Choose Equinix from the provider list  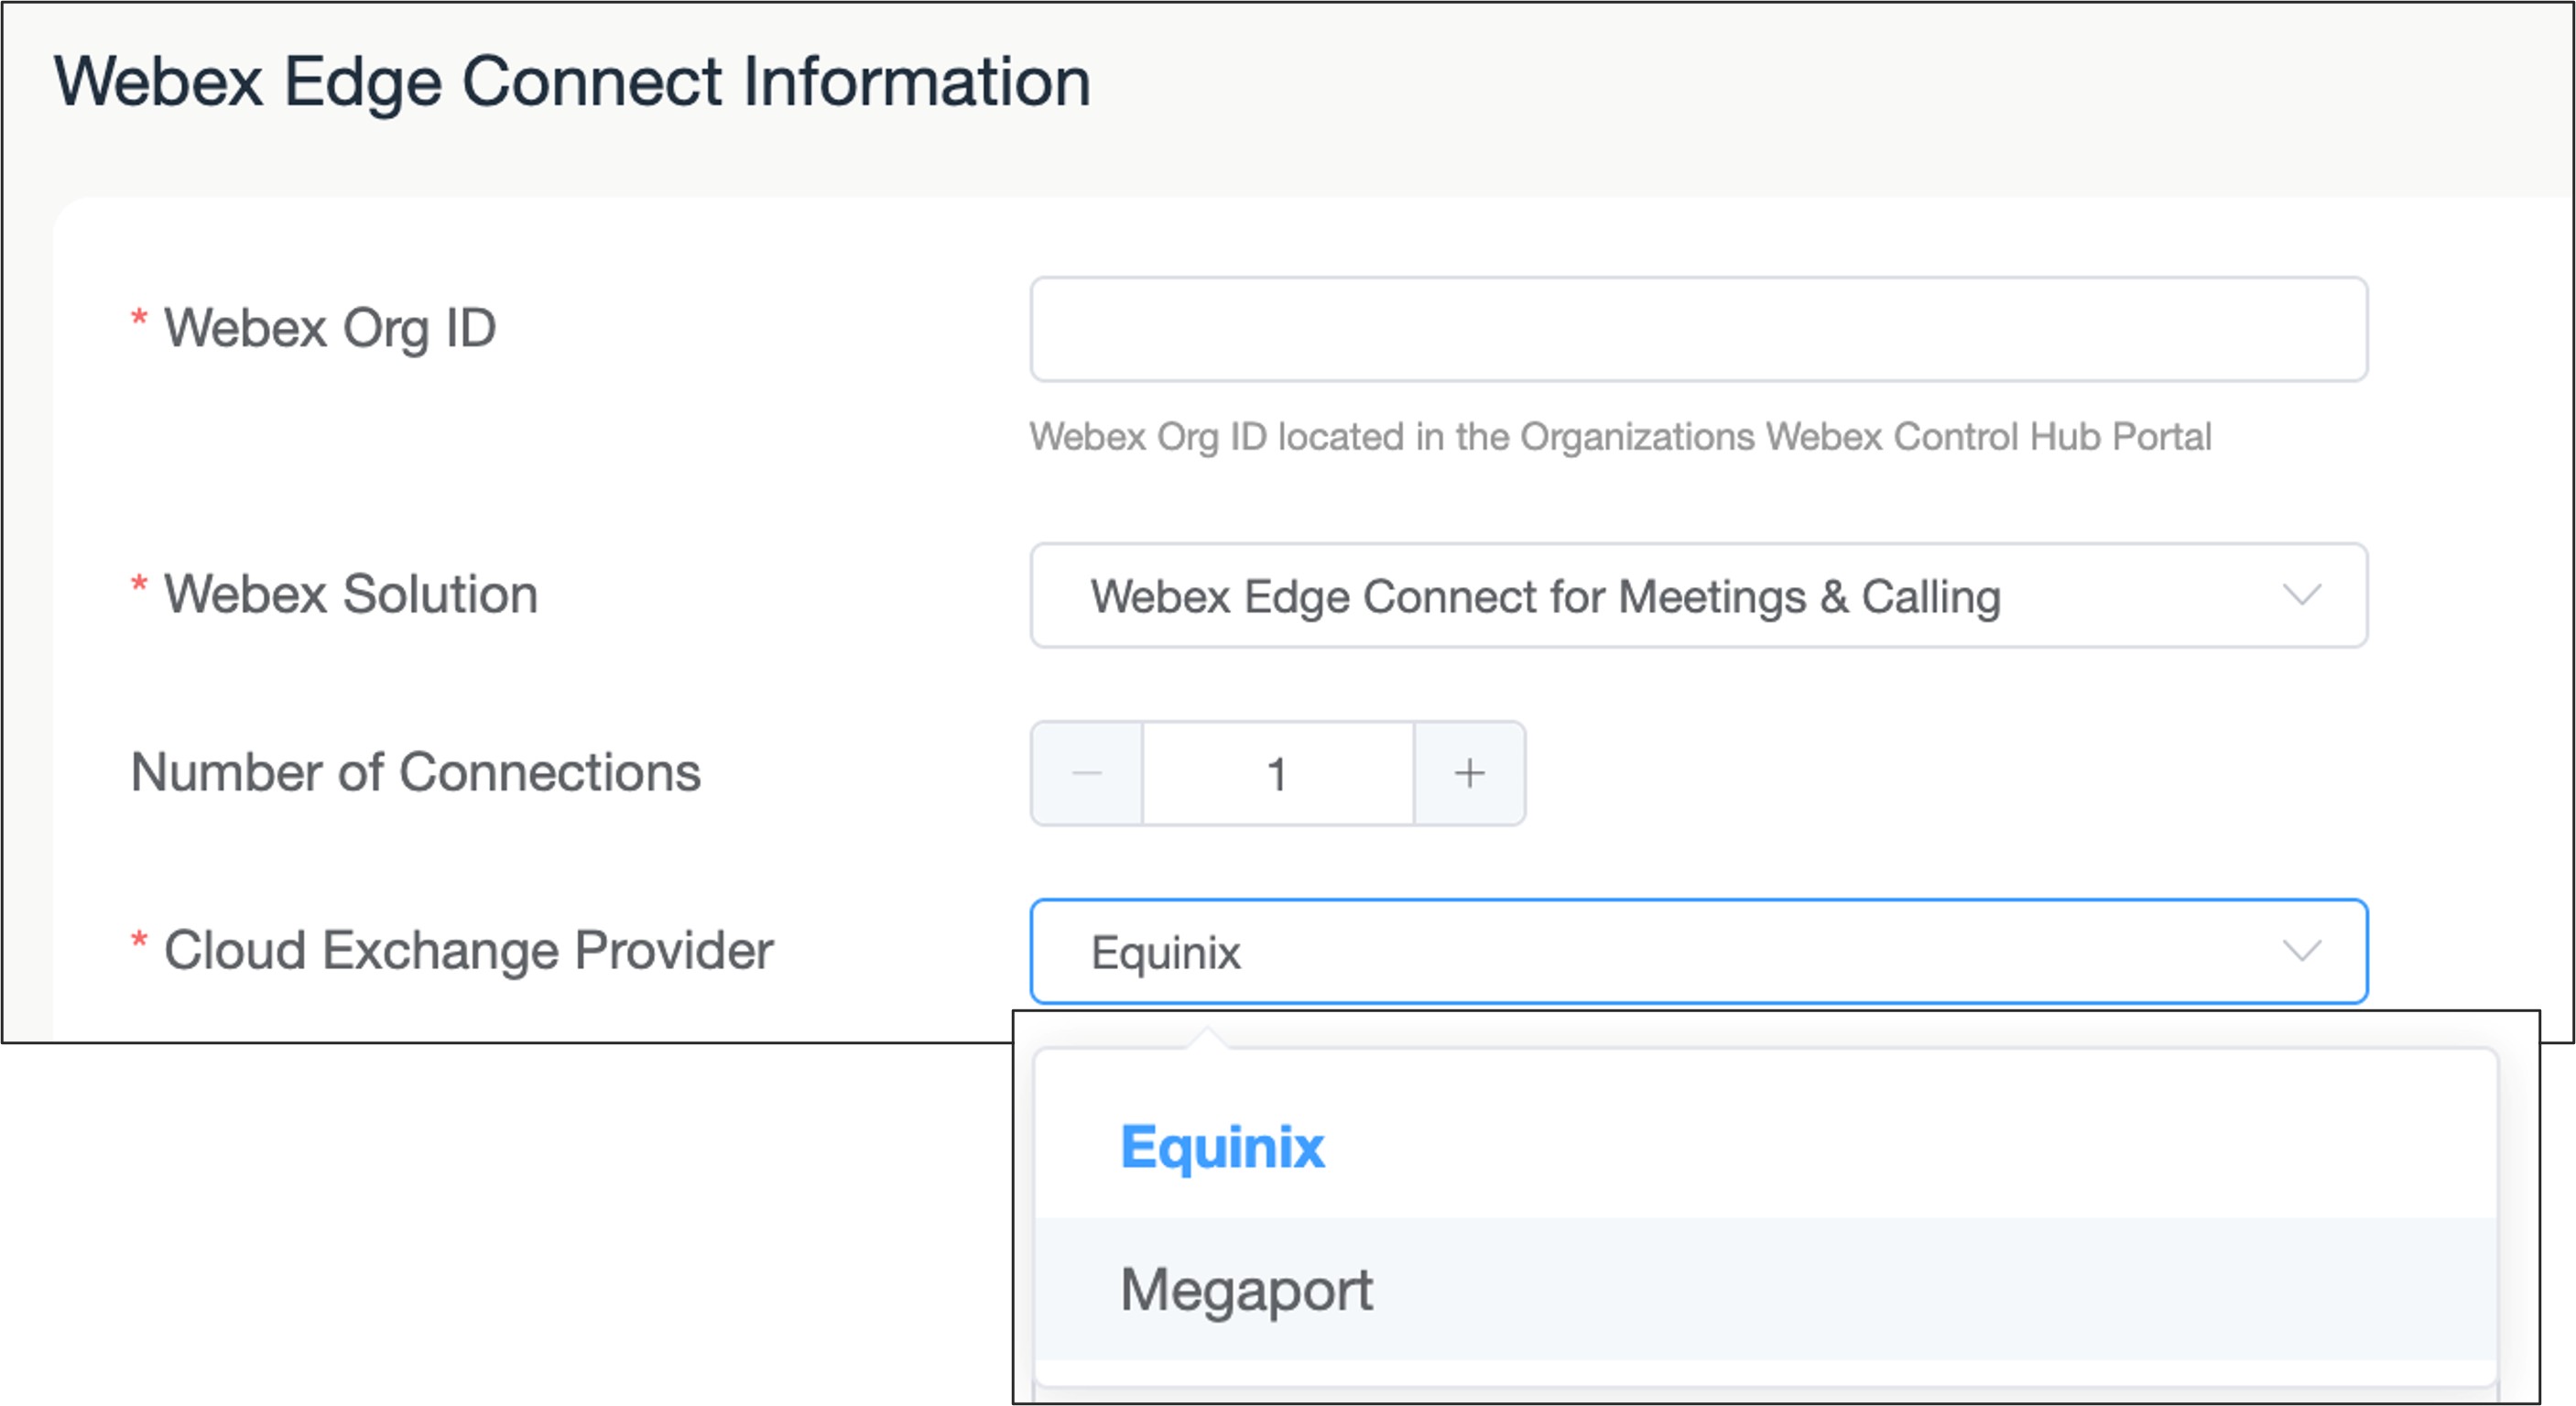point(1222,1146)
